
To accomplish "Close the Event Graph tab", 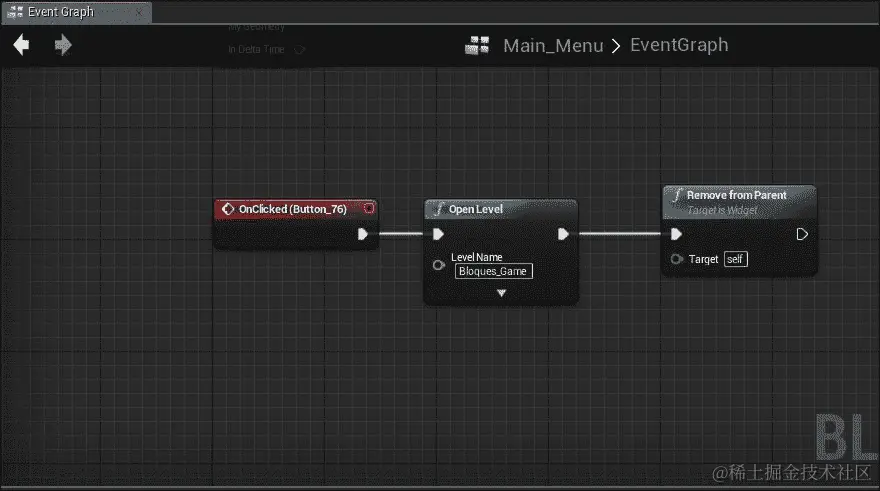I will tap(139, 12).
